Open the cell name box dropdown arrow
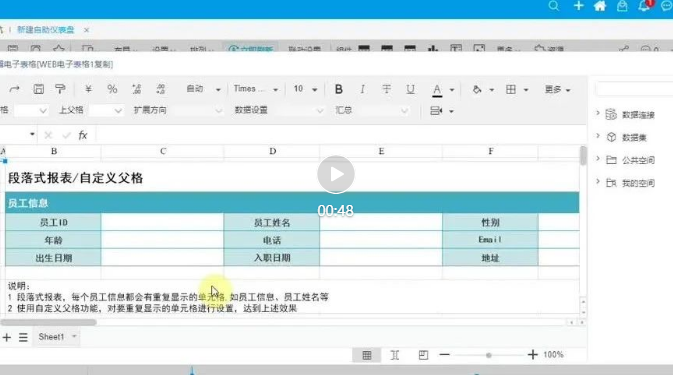The image size is (673, 375). [32, 134]
